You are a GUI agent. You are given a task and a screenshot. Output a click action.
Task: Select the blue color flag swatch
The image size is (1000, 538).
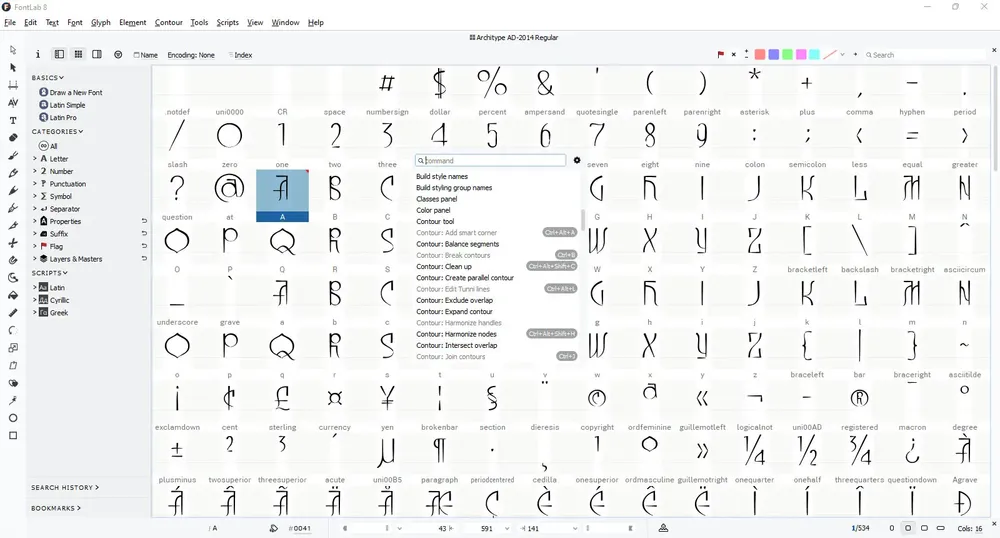click(774, 55)
